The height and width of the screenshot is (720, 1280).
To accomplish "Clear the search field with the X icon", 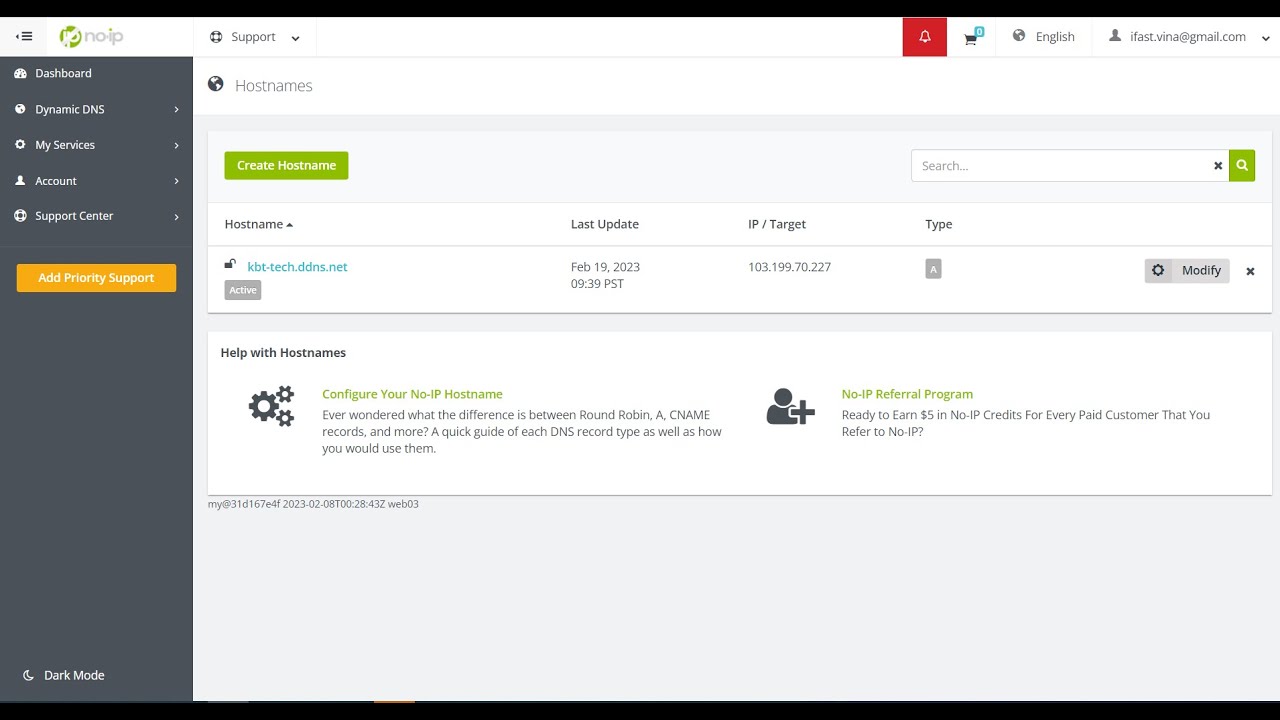I will (1218, 166).
